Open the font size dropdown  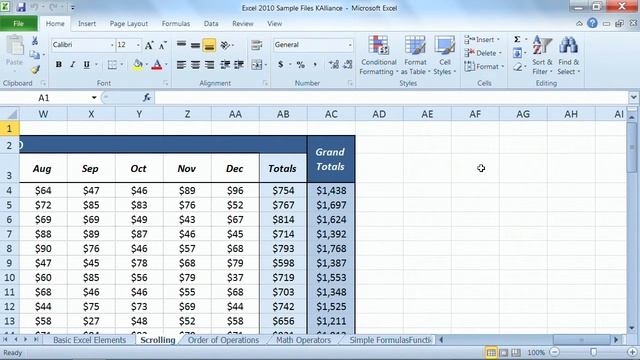(x=138, y=45)
